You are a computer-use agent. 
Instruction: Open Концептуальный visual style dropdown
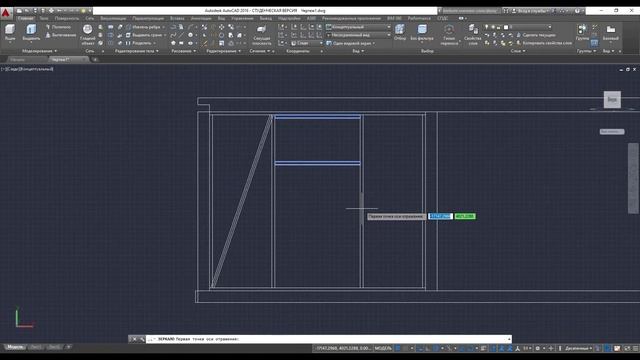[x=358, y=27]
